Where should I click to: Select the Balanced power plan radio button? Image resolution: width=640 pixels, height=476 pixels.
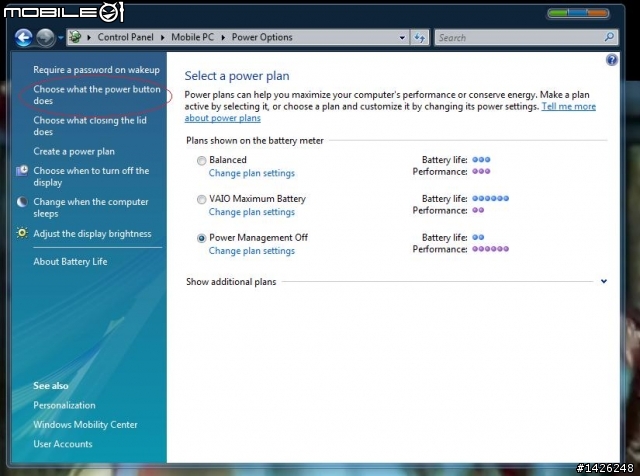pyautogui.click(x=201, y=160)
